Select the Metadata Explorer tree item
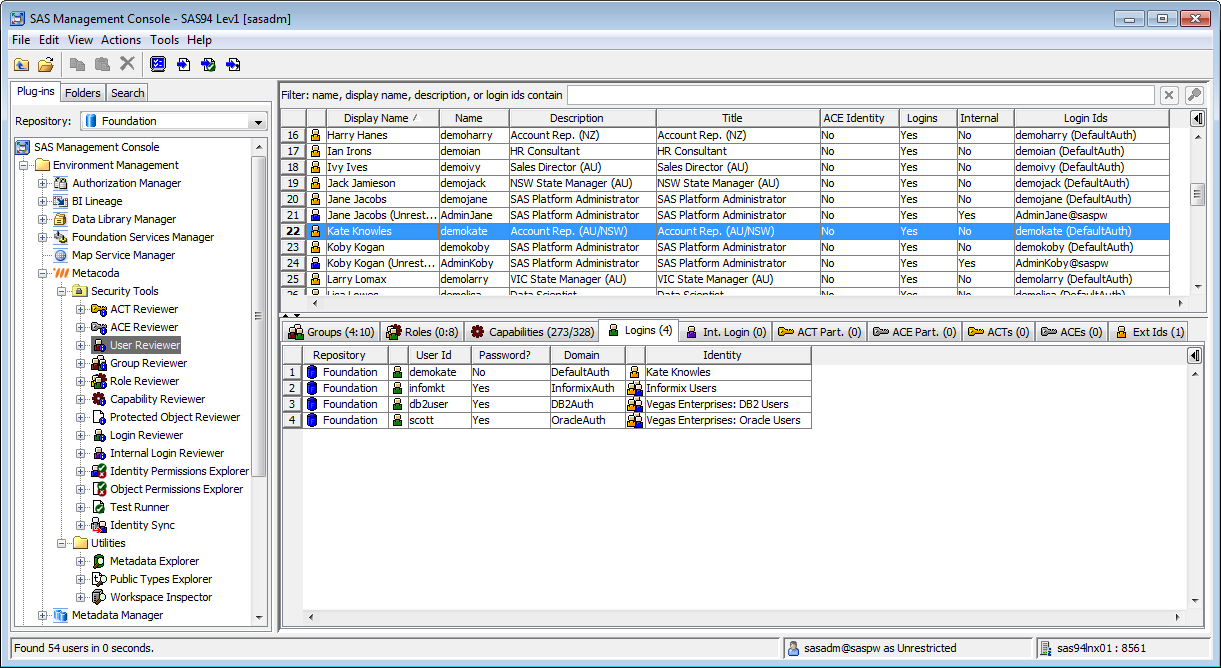 point(154,561)
